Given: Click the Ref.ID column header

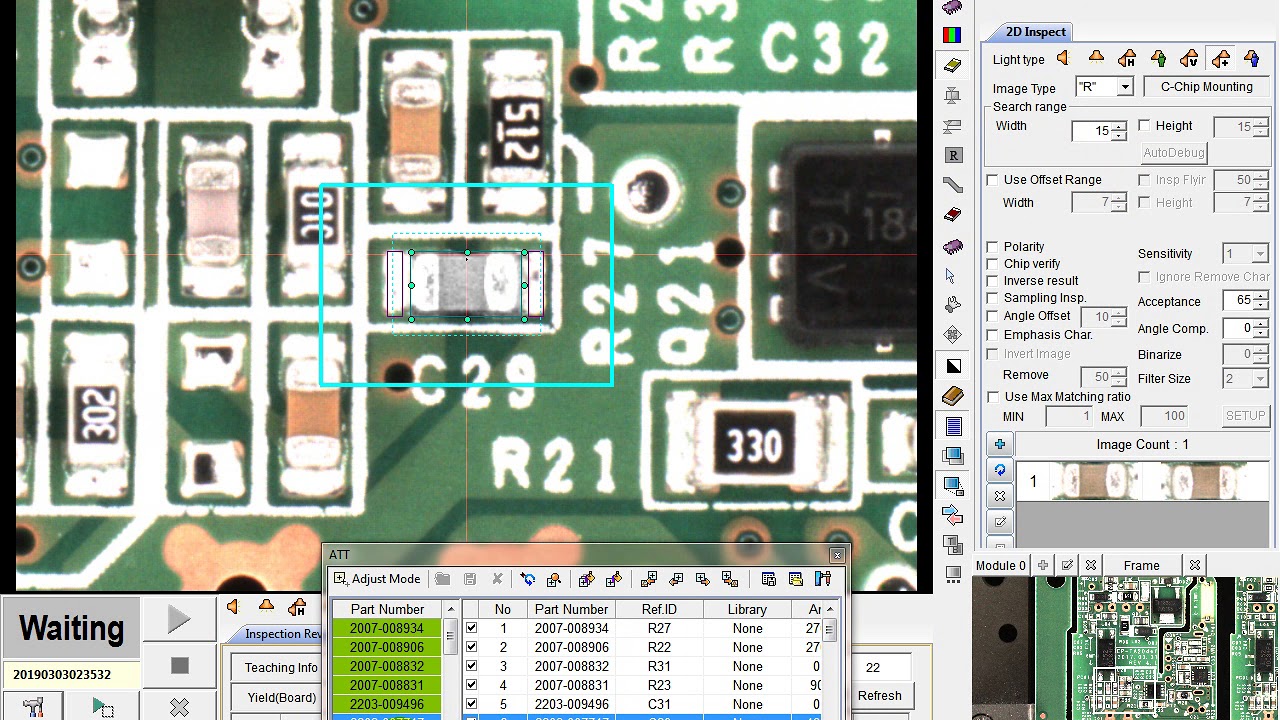Looking at the screenshot, I should (x=659, y=609).
